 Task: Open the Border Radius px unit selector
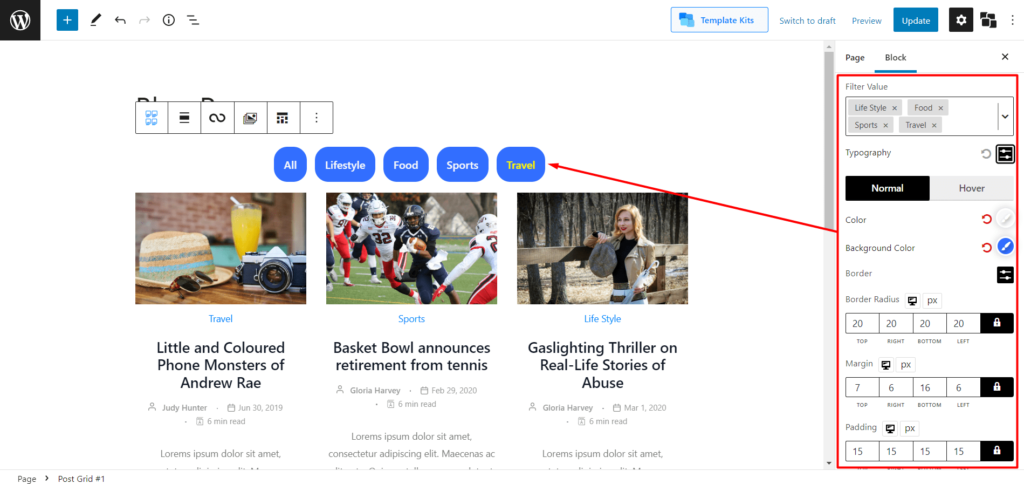pyautogui.click(x=932, y=300)
